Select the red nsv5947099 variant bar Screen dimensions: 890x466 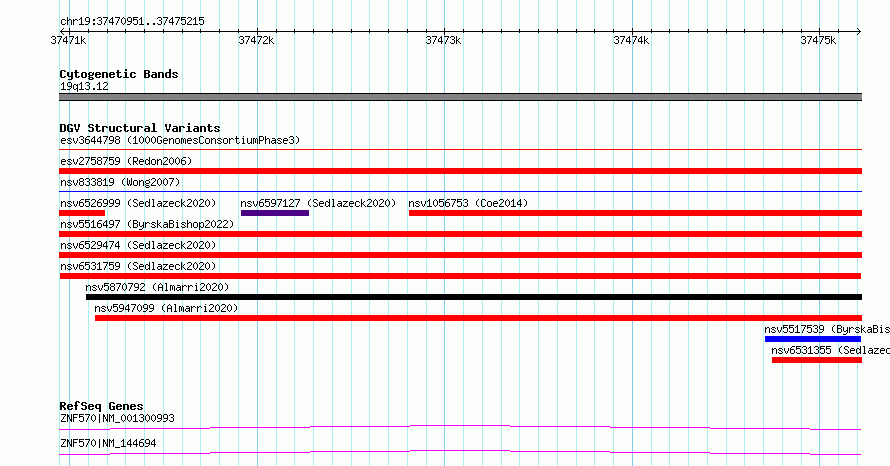pyautogui.click(x=478, y=318)
